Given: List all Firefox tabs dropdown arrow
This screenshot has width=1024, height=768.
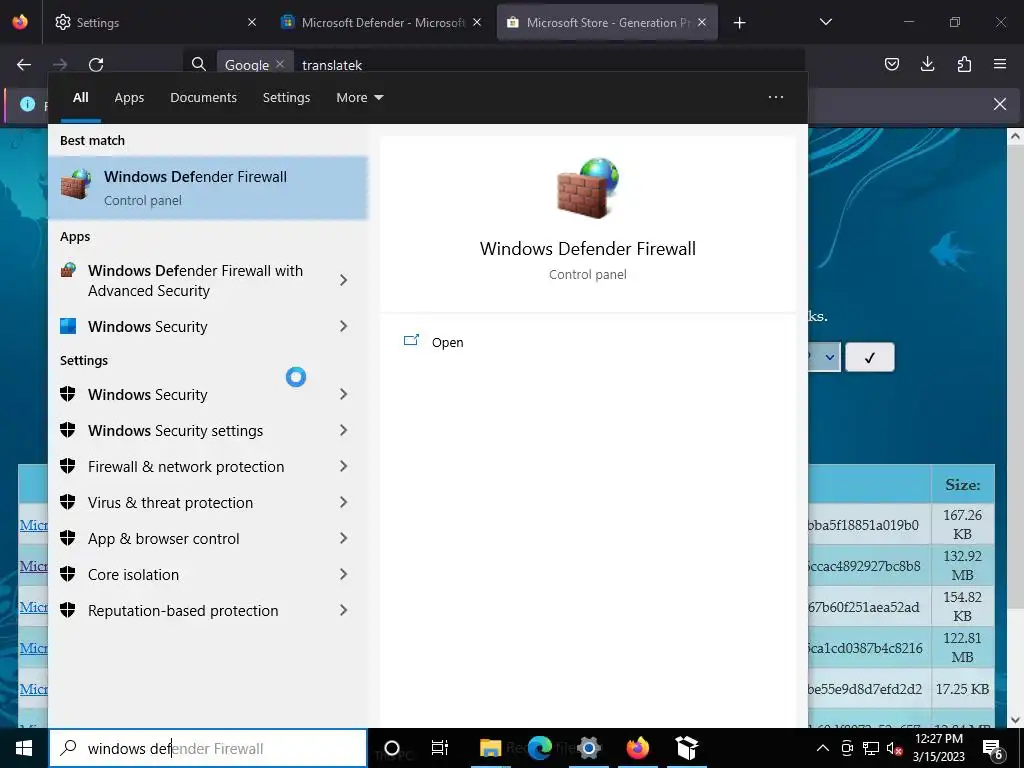Looking at the screenshot, I should [x=825, y=22].
